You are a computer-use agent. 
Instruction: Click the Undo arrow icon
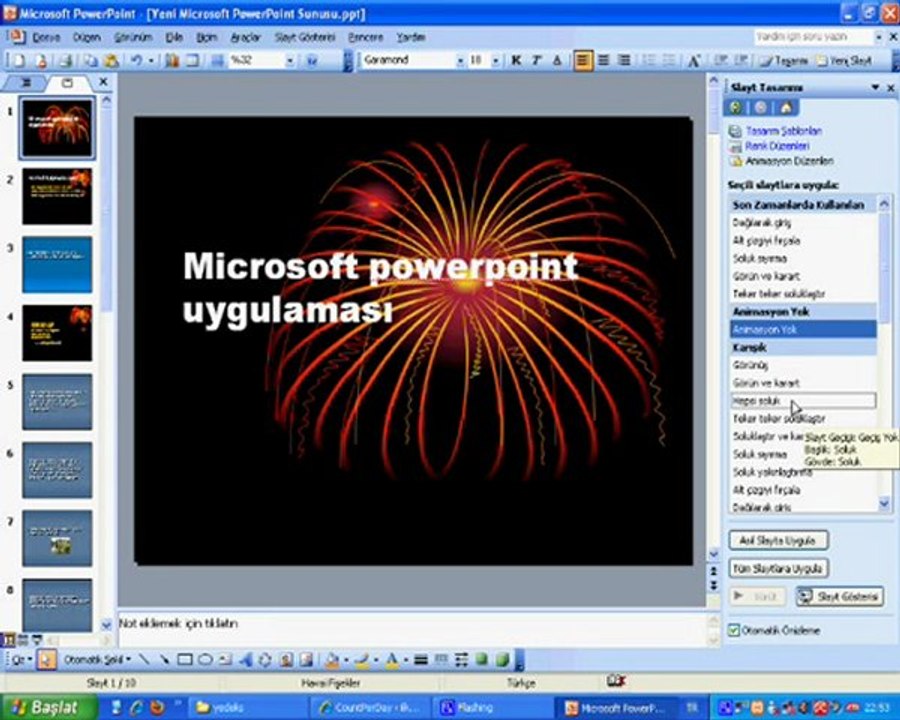[136, 61]
